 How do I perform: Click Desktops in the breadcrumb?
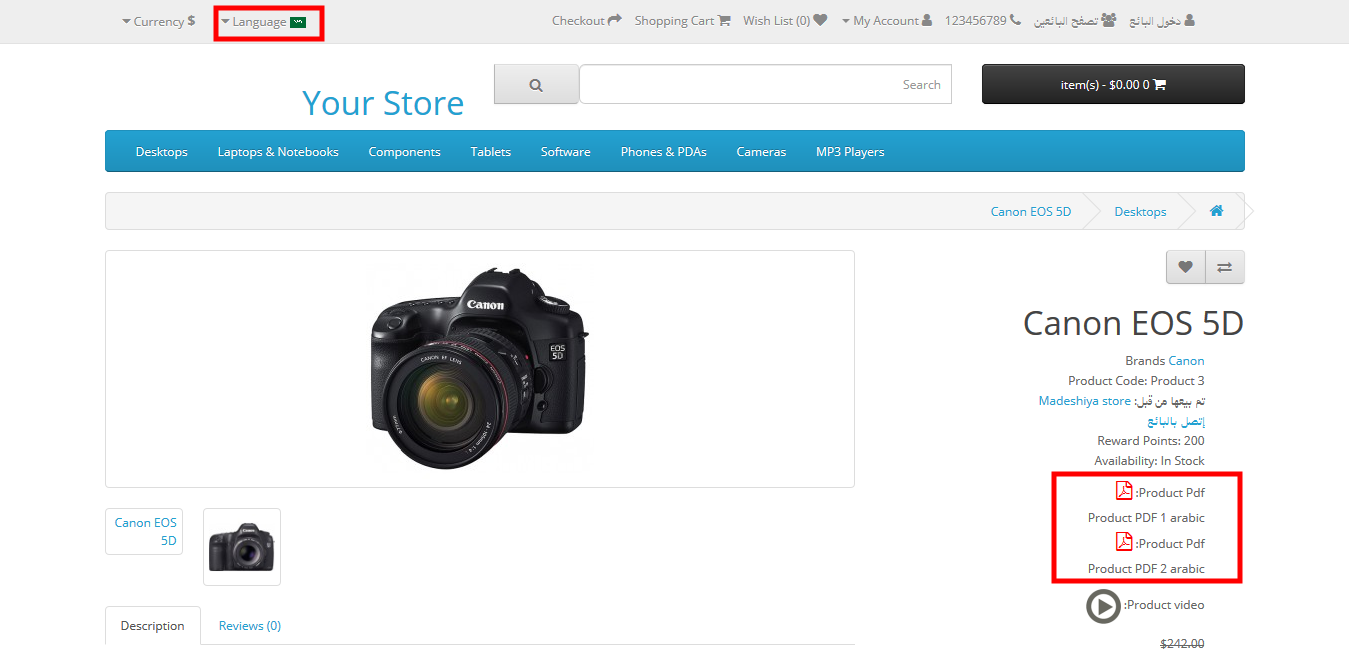pos(1140,211)
